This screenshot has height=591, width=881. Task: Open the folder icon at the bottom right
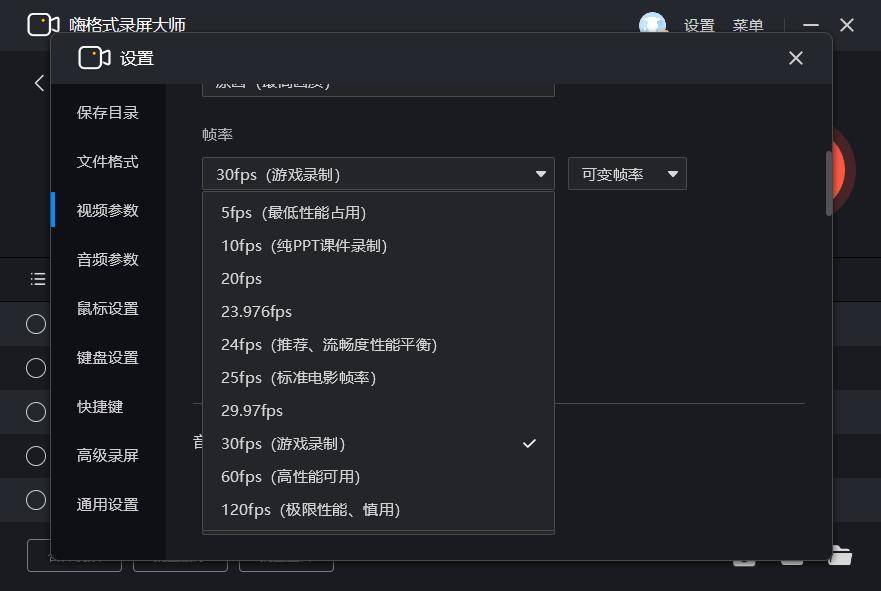(x=840, y=555)
